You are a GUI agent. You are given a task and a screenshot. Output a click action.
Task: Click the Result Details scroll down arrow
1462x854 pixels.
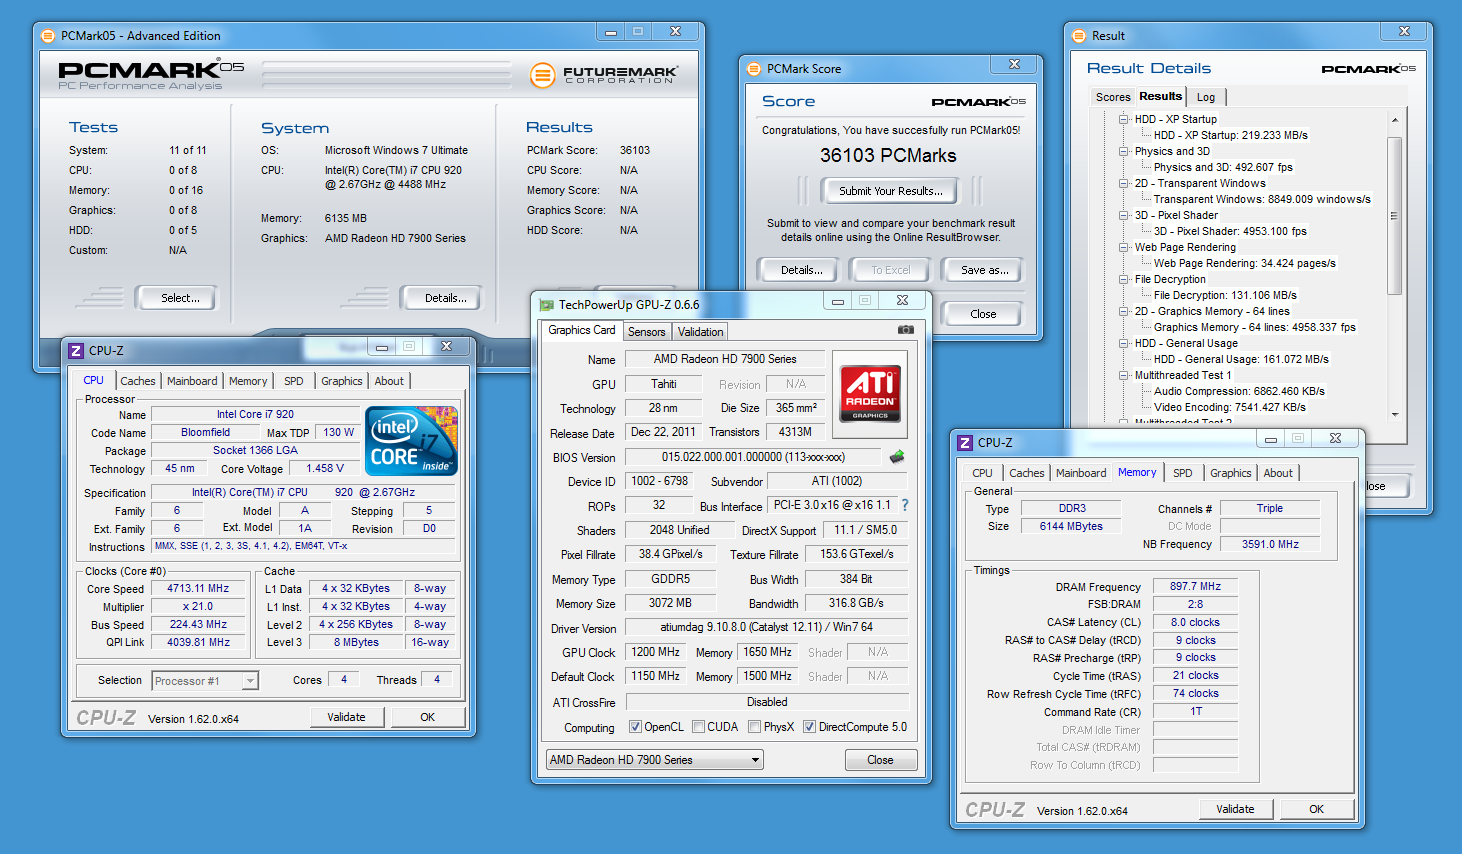coord(1394,414)
